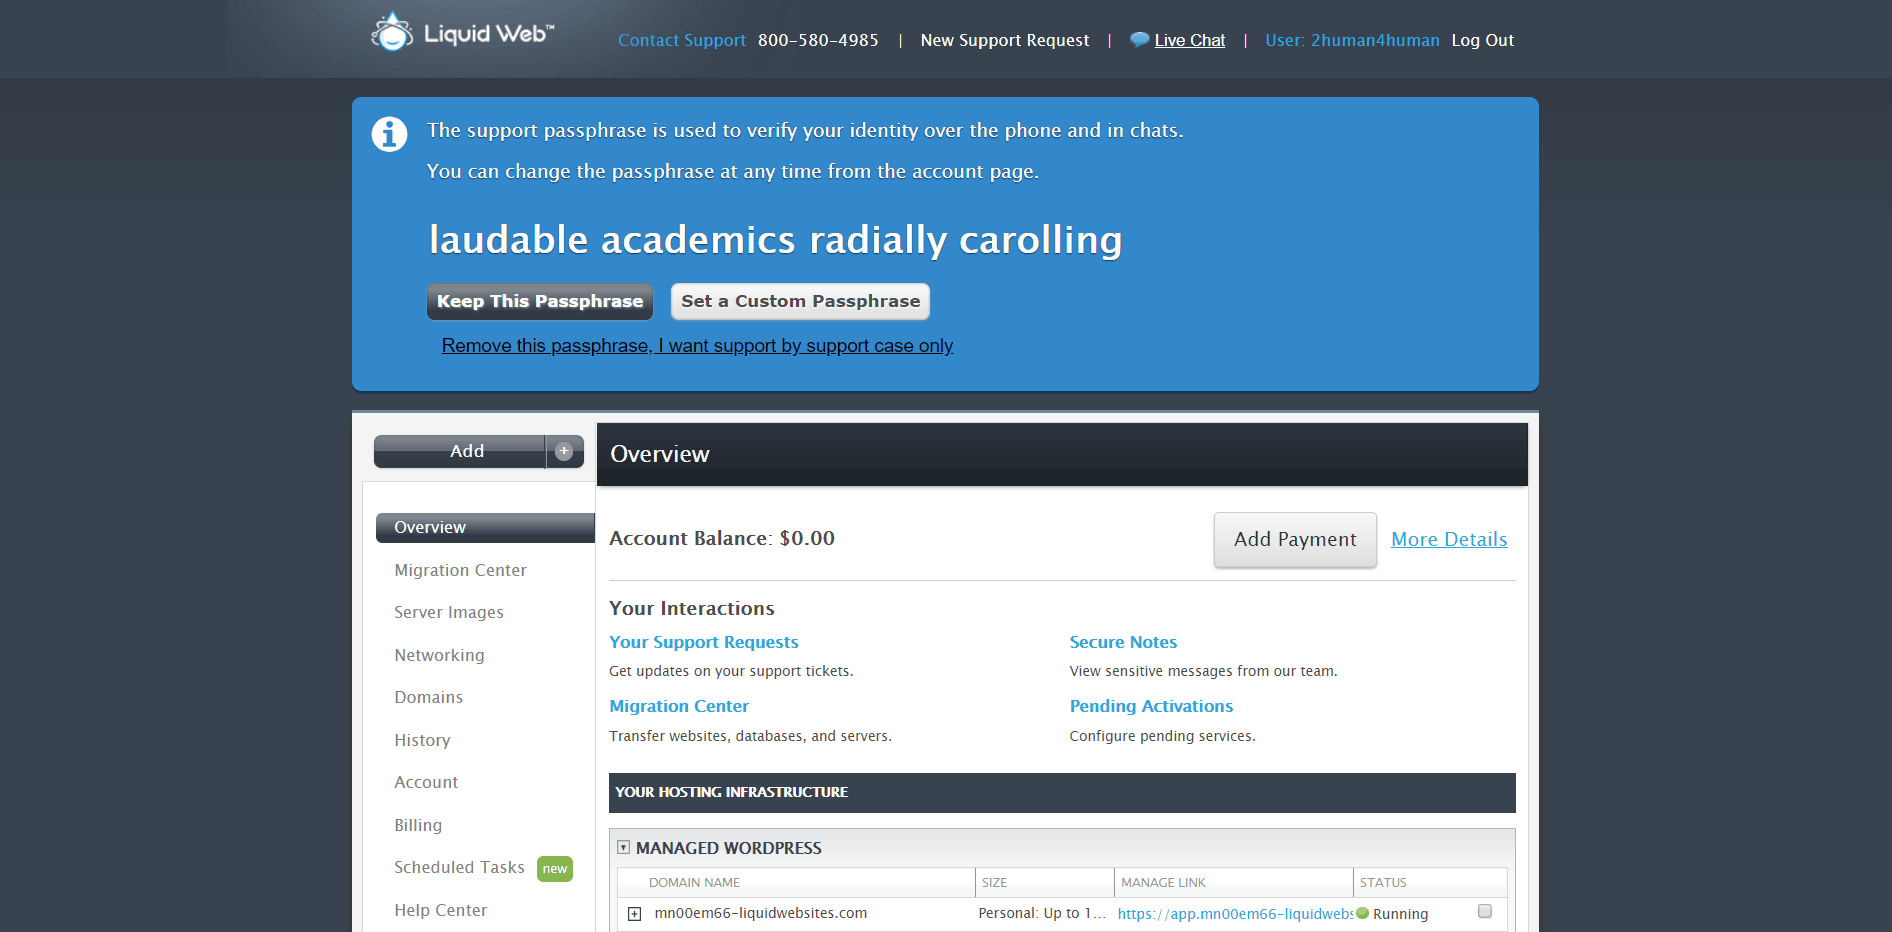Image resolution: width=1892 pixels, height=932 pixels.
Task: Expand the mn00em66-liquidwebsites.com row plus icon
Action: click(634, 914)
